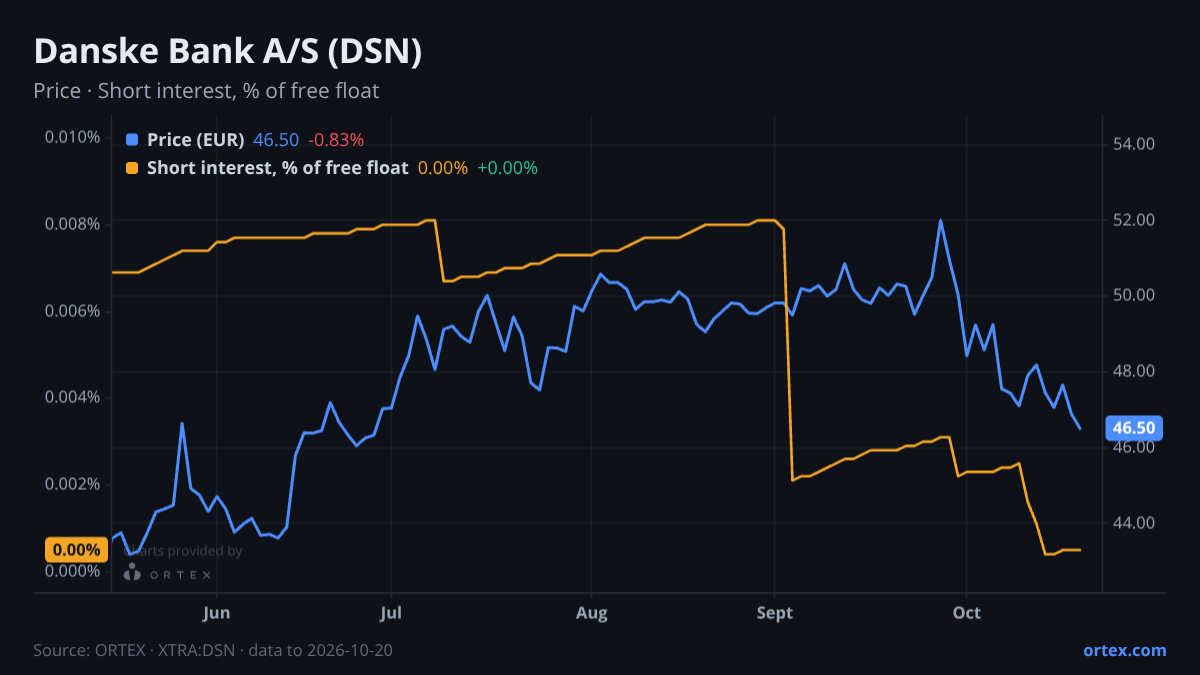Click the +0.00% short interest change
The height and width of the screenshot is (675, 1200).
coord(507,168)
